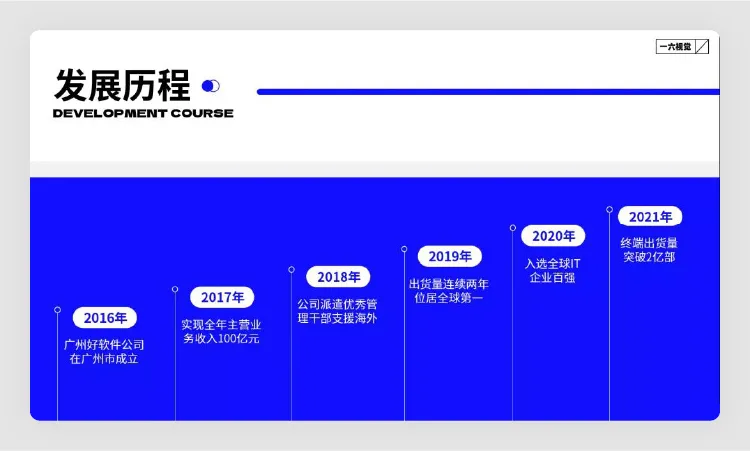Viewport: 750px width, 451px height.
Task: Click the overlapping blue circles icon beside the title
Action: click(x=210, y=86)
